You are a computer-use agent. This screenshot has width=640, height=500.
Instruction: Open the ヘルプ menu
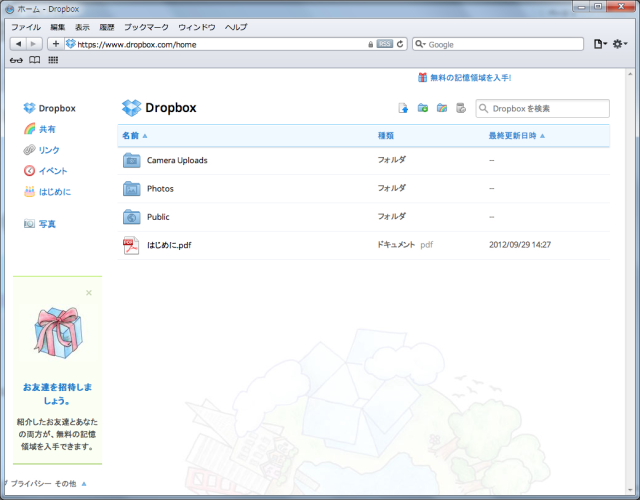[236, 27]
